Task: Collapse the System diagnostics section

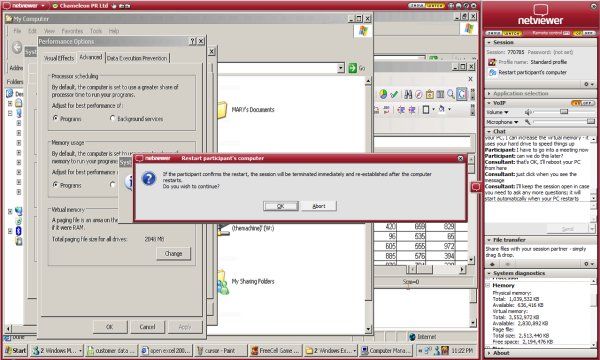Action: pyautogui.click(x=489, y=273)
